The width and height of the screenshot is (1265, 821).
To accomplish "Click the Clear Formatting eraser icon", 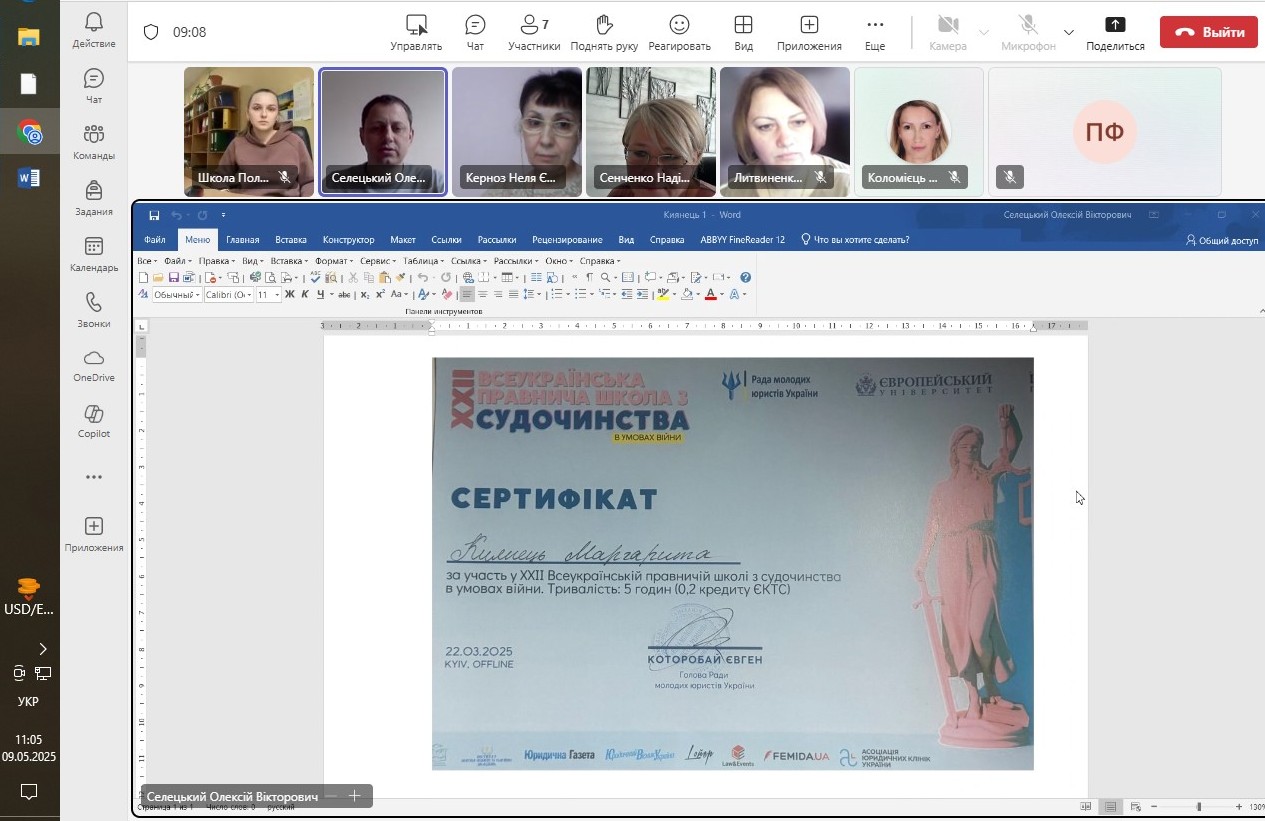I will [447, 294].
